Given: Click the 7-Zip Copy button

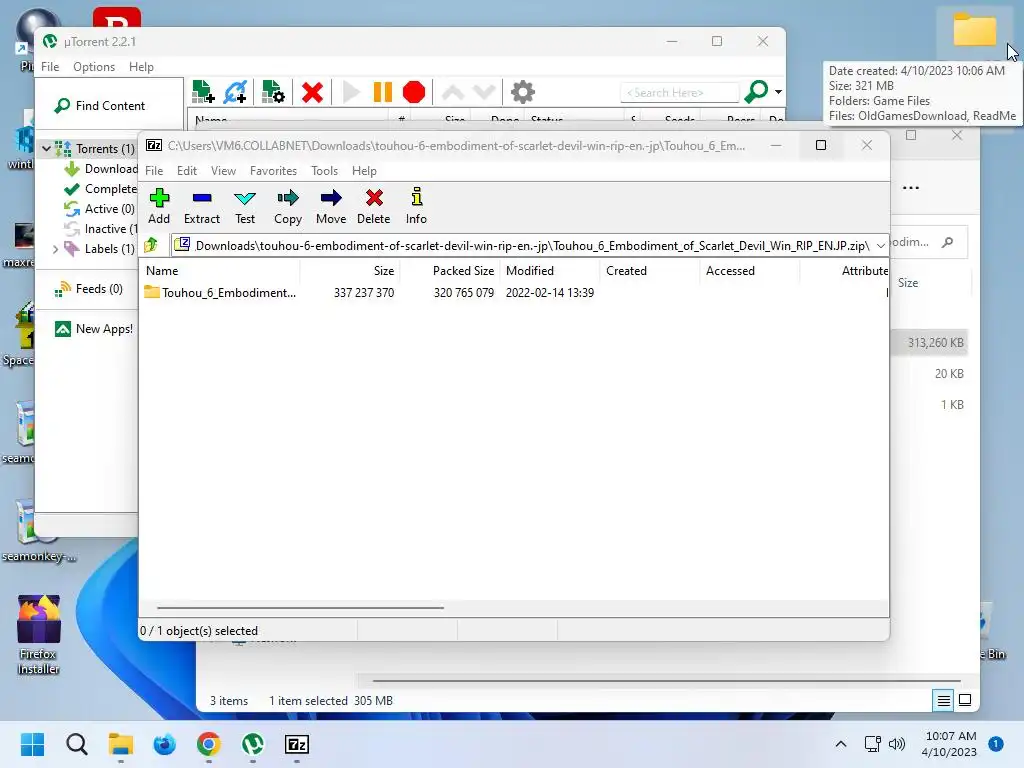Looking at the screenshot, I should pyautogui.click(x=287, y=206).
